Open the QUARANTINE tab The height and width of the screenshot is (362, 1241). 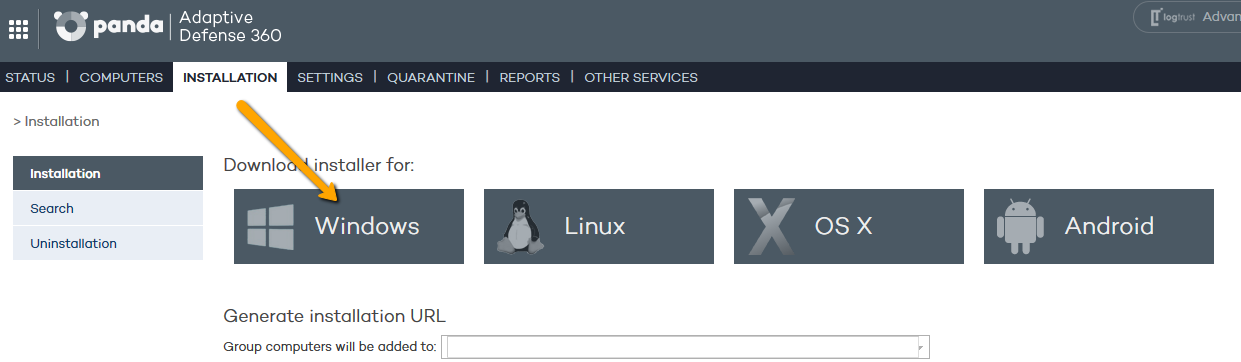click(x=431, y=77)
